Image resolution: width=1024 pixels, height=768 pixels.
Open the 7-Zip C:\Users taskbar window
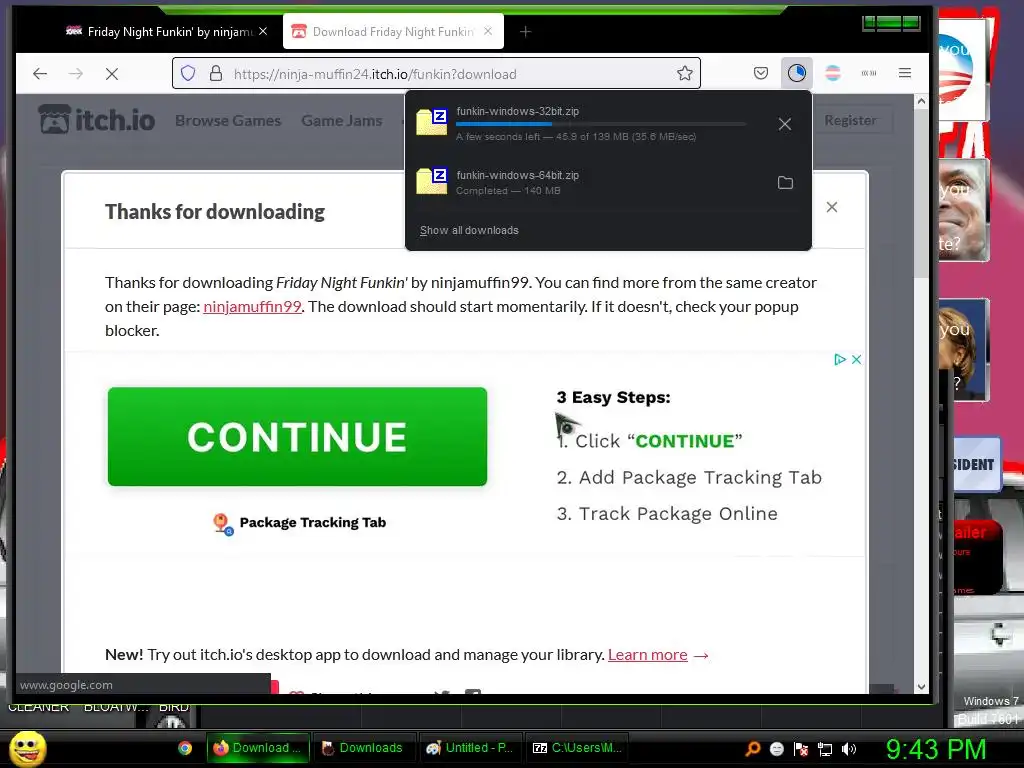point(577,748)
